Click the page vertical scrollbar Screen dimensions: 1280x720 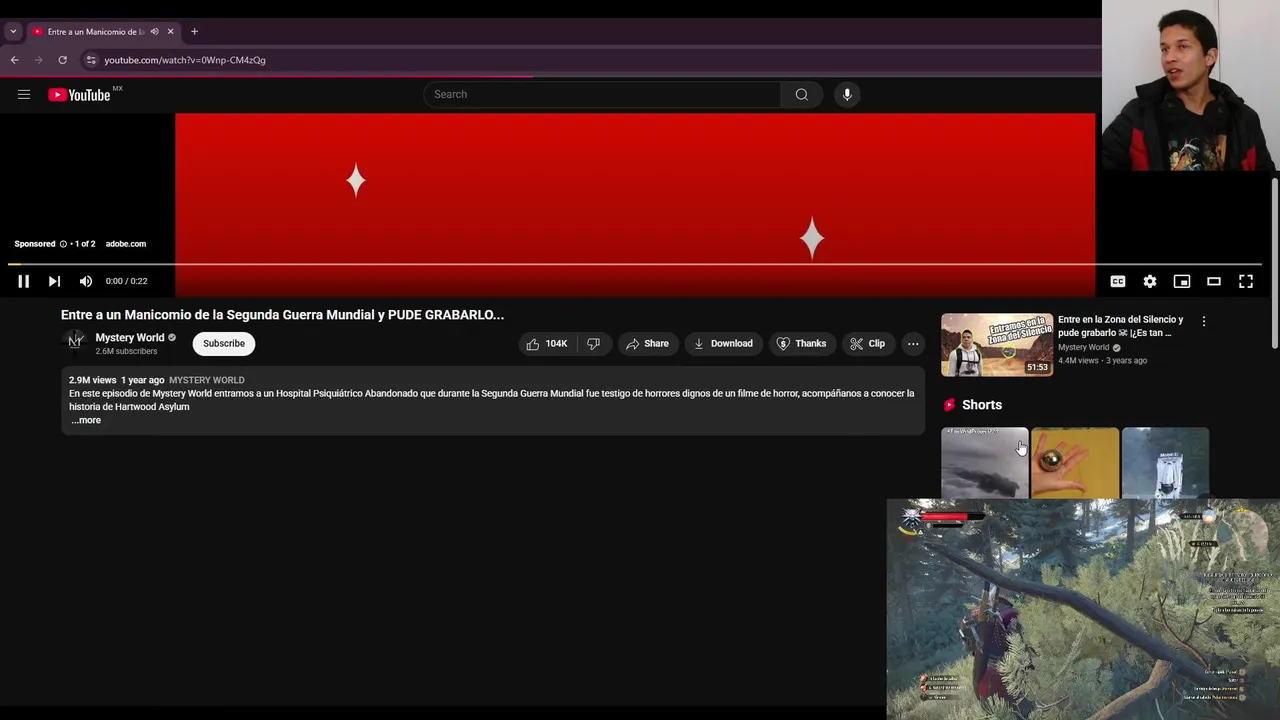coord(1275,265)
